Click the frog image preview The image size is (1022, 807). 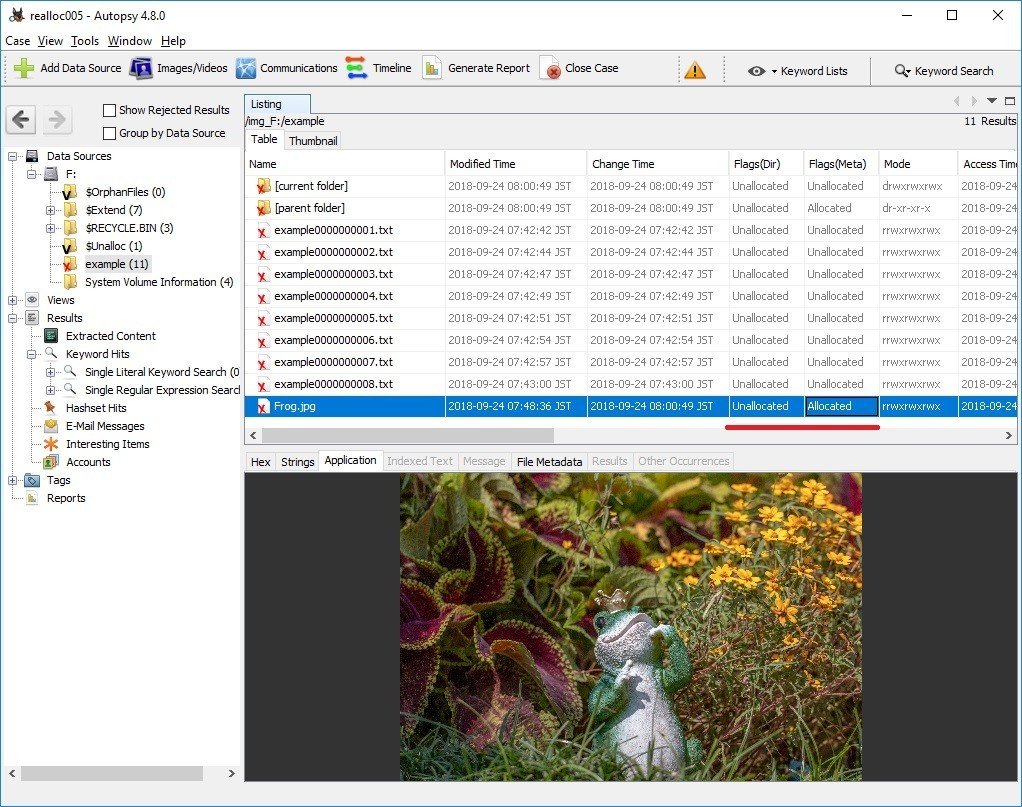pos(630,626)
